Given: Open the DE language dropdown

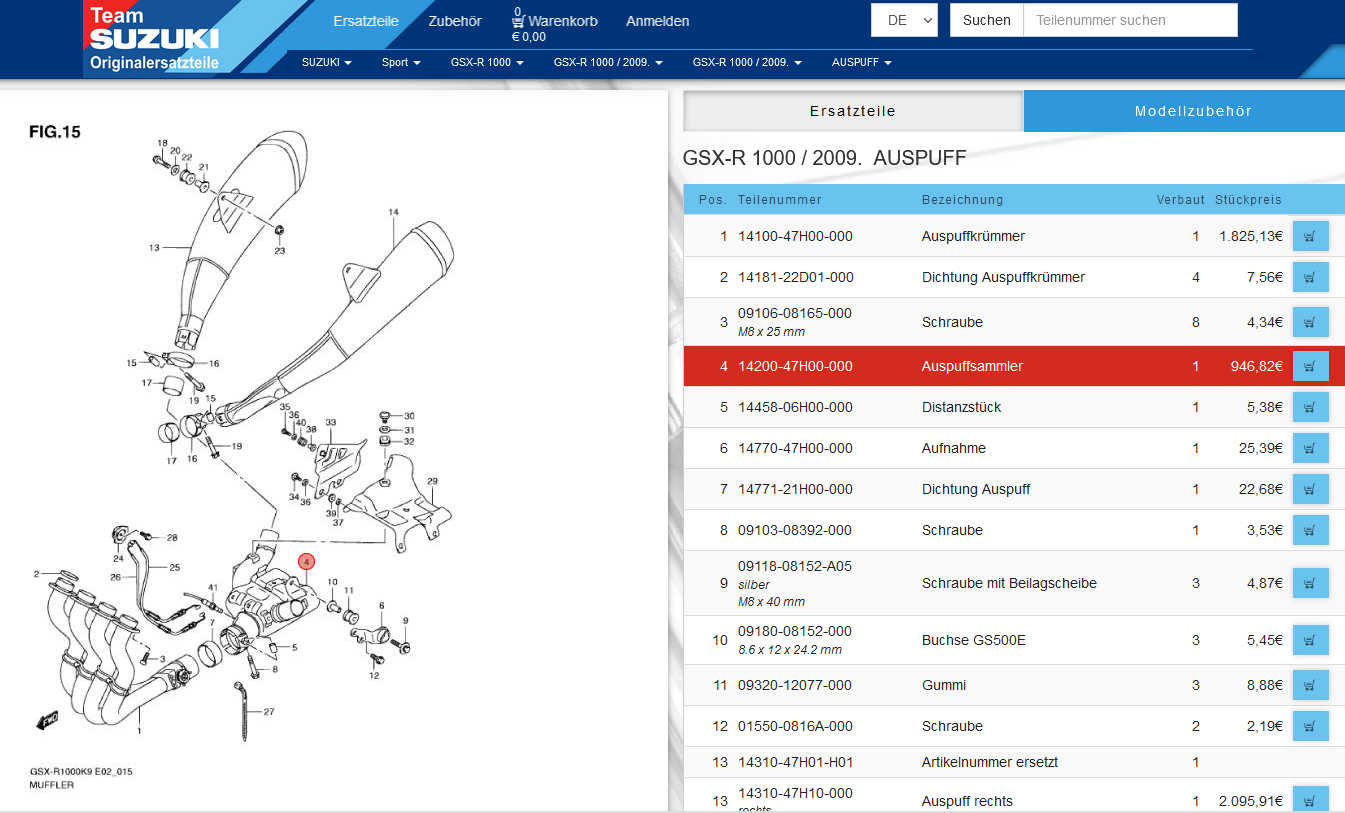Looking at the screenshot, I should point(904,20).
